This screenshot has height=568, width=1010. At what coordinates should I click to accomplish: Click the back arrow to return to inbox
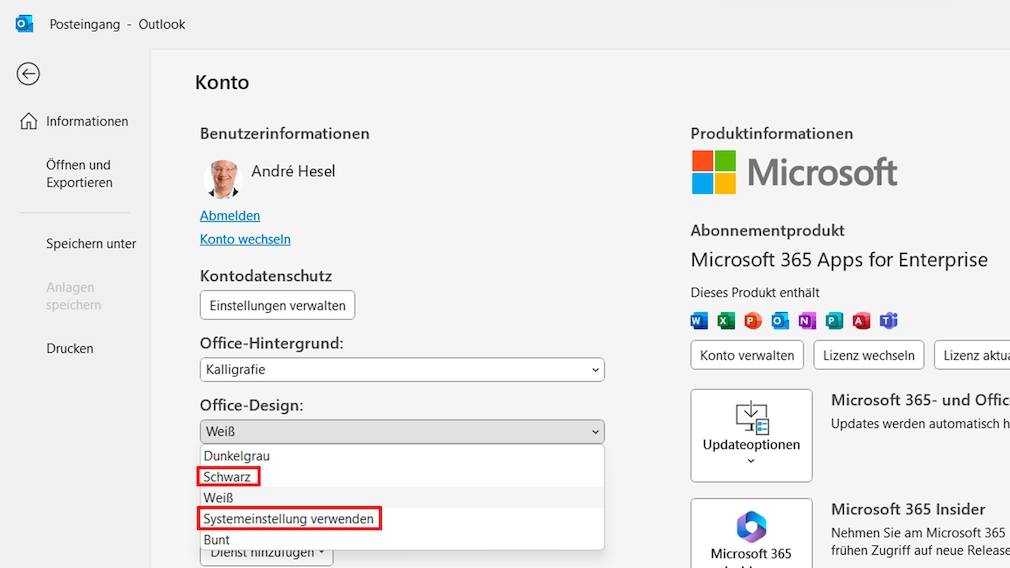coord(28,74)
